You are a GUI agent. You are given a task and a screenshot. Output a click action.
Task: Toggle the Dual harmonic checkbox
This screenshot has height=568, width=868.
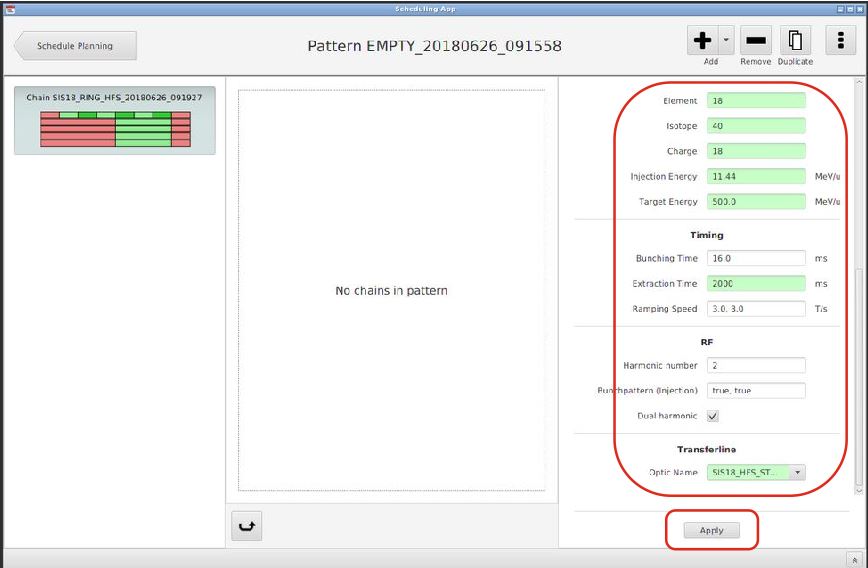(713, 416)
